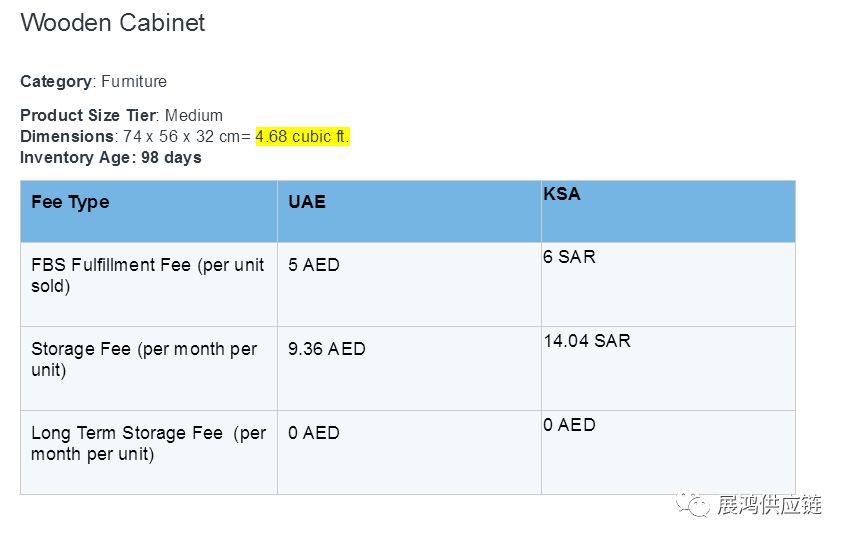Click the FBS Fulfillment Fee row label
This screenshot has width=849, height=542.
pyautogui.click(x=147, y=275)
